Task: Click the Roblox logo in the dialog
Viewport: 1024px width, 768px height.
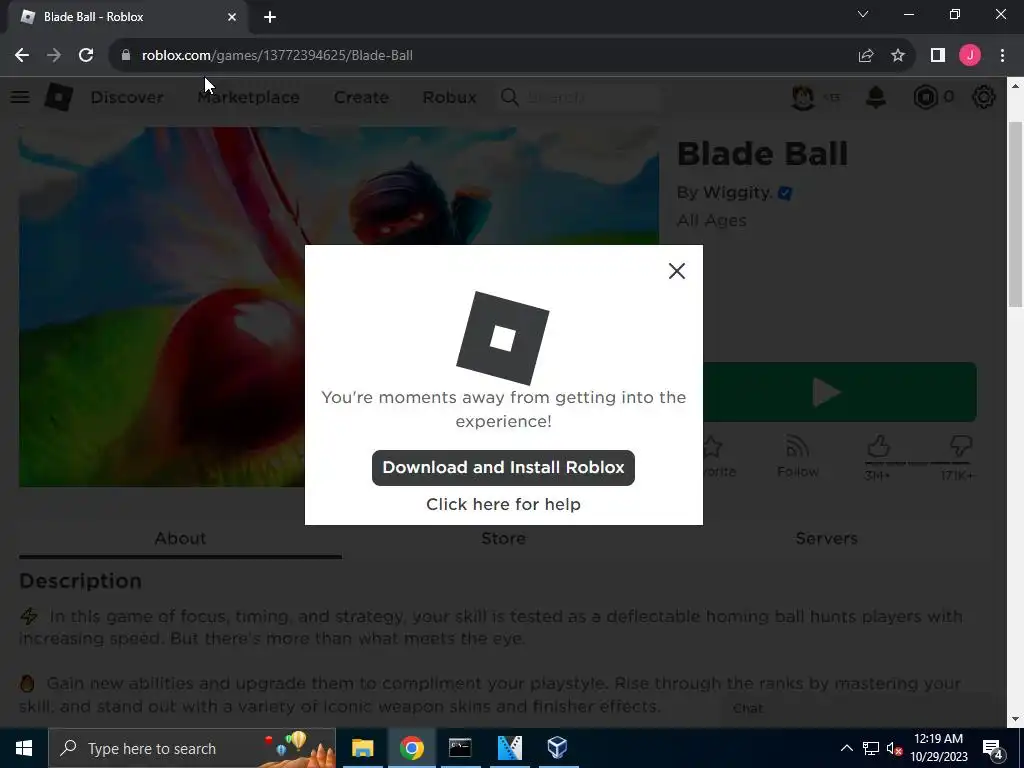Action: [503, 338]
